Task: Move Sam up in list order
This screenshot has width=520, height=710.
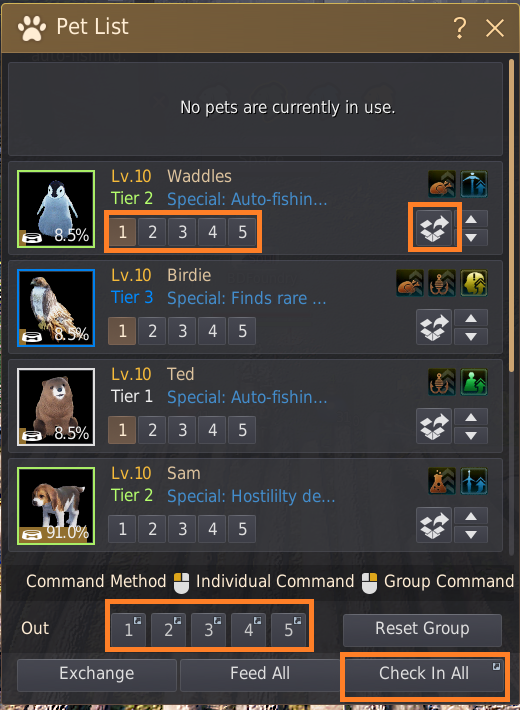Action: coord(471,516)
